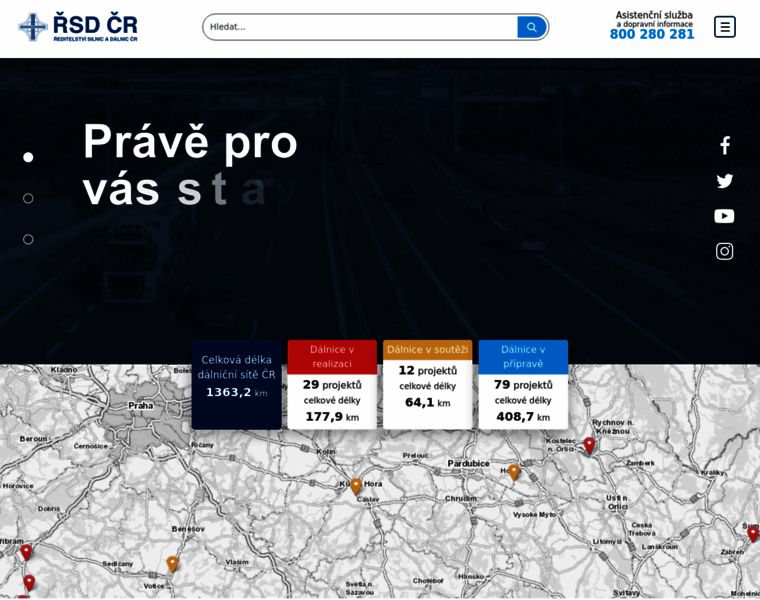
Task: Call assistance number 800 280 281
Action: point(652,34)
